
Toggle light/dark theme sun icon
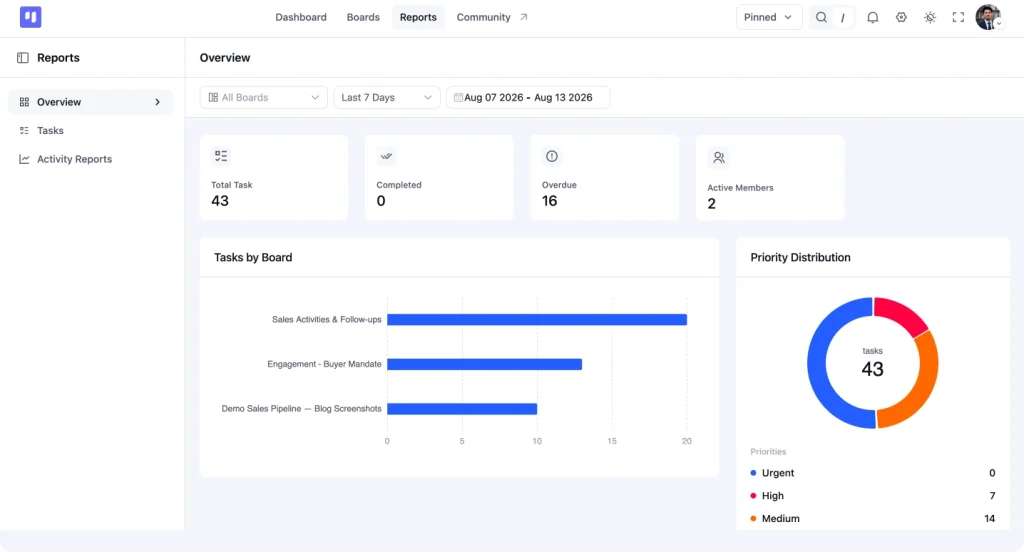click(930, 18)
